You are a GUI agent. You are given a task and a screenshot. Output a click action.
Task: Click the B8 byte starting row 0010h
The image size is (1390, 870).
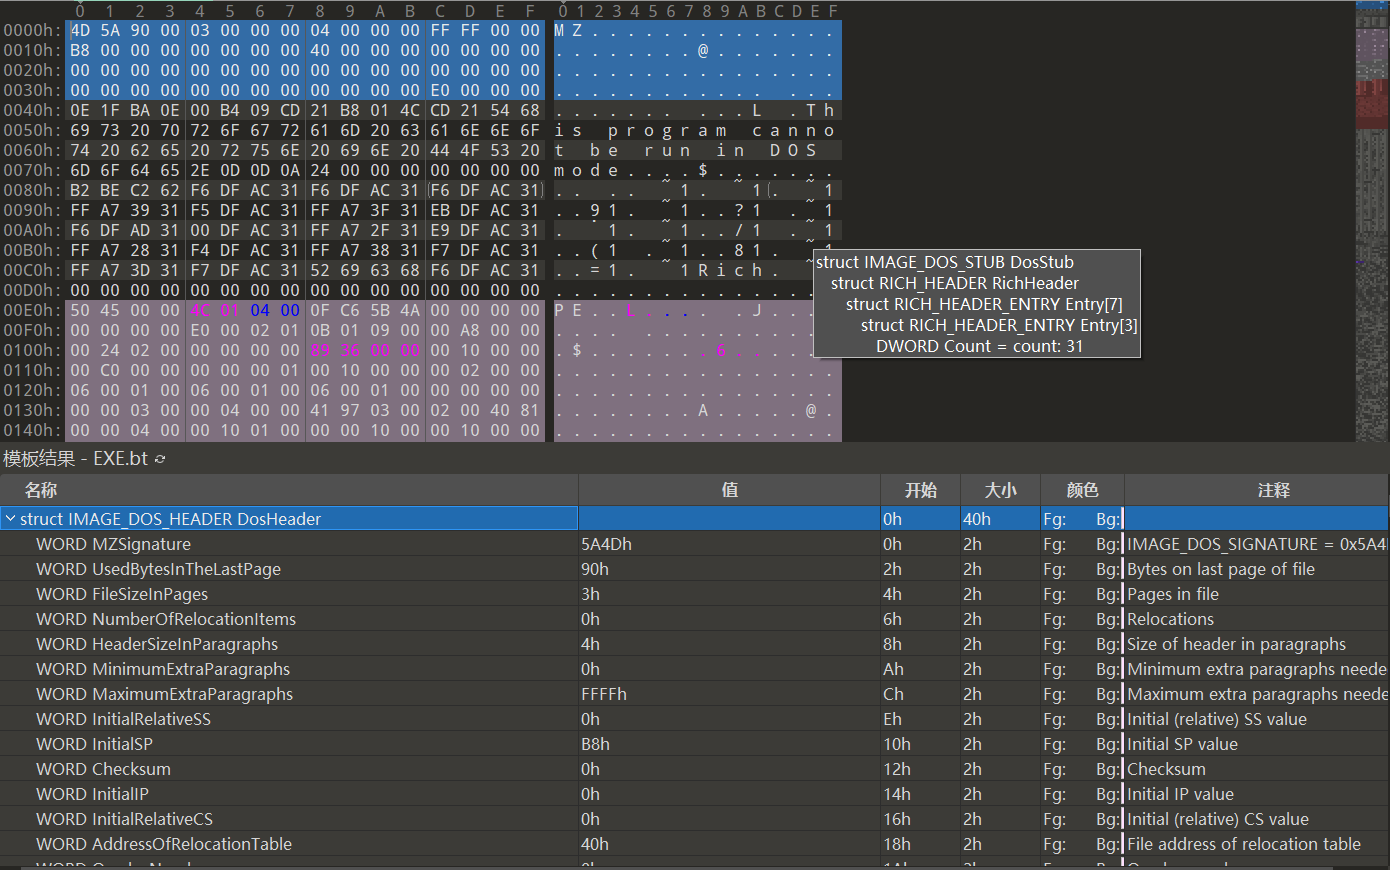[x=80, y=50]
